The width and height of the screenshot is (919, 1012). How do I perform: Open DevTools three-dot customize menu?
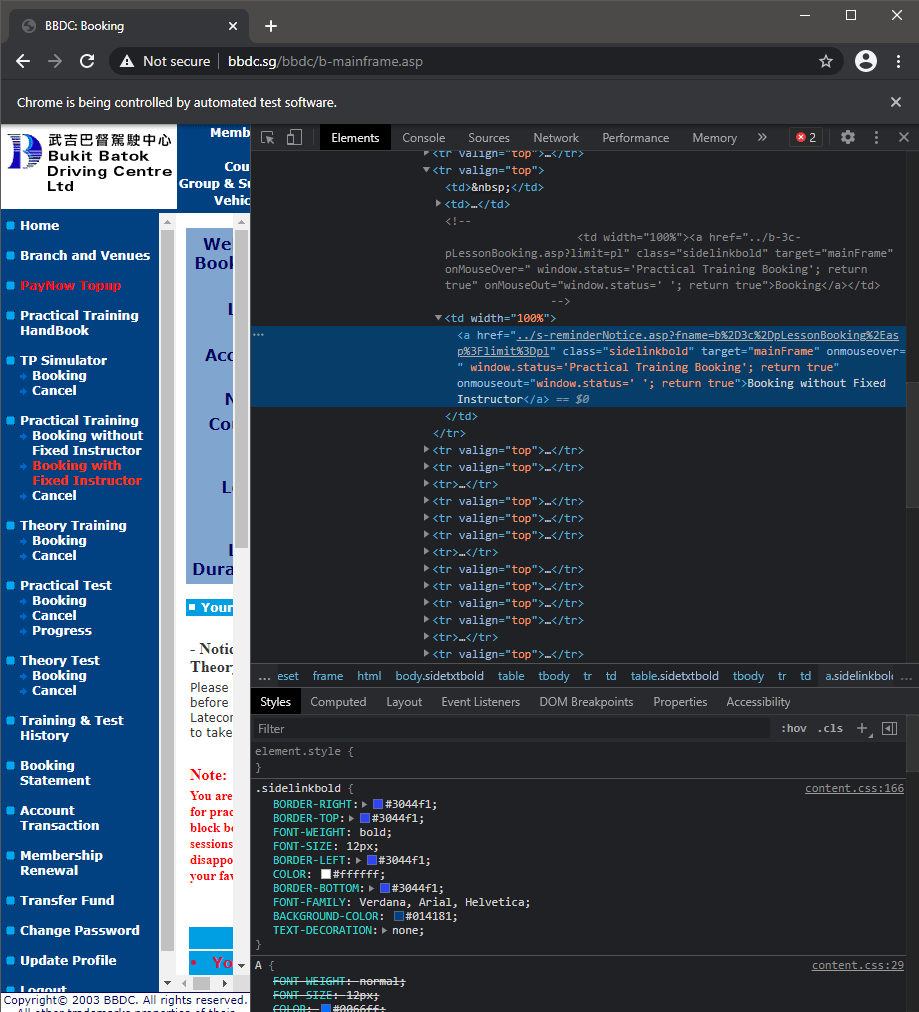click(876, 138)
